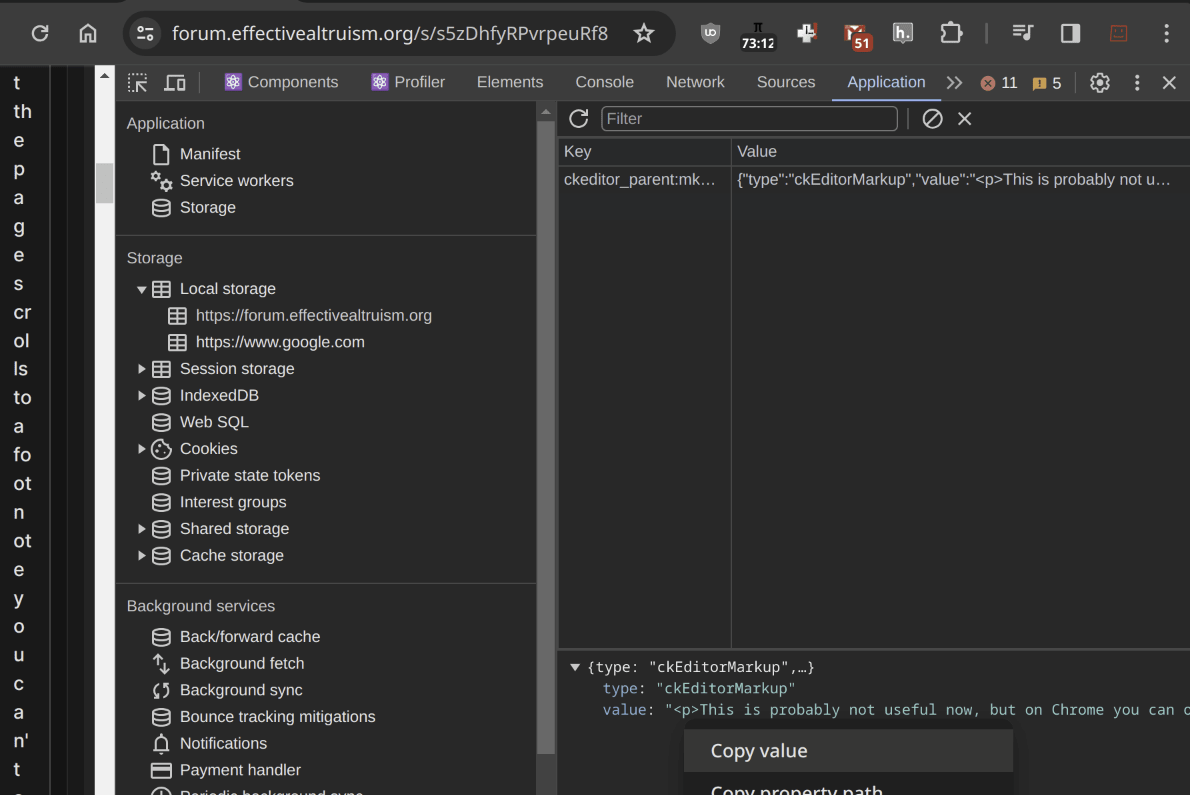
Task: Show more DevTools tabs with the chevron
Action: coord(954,83)
